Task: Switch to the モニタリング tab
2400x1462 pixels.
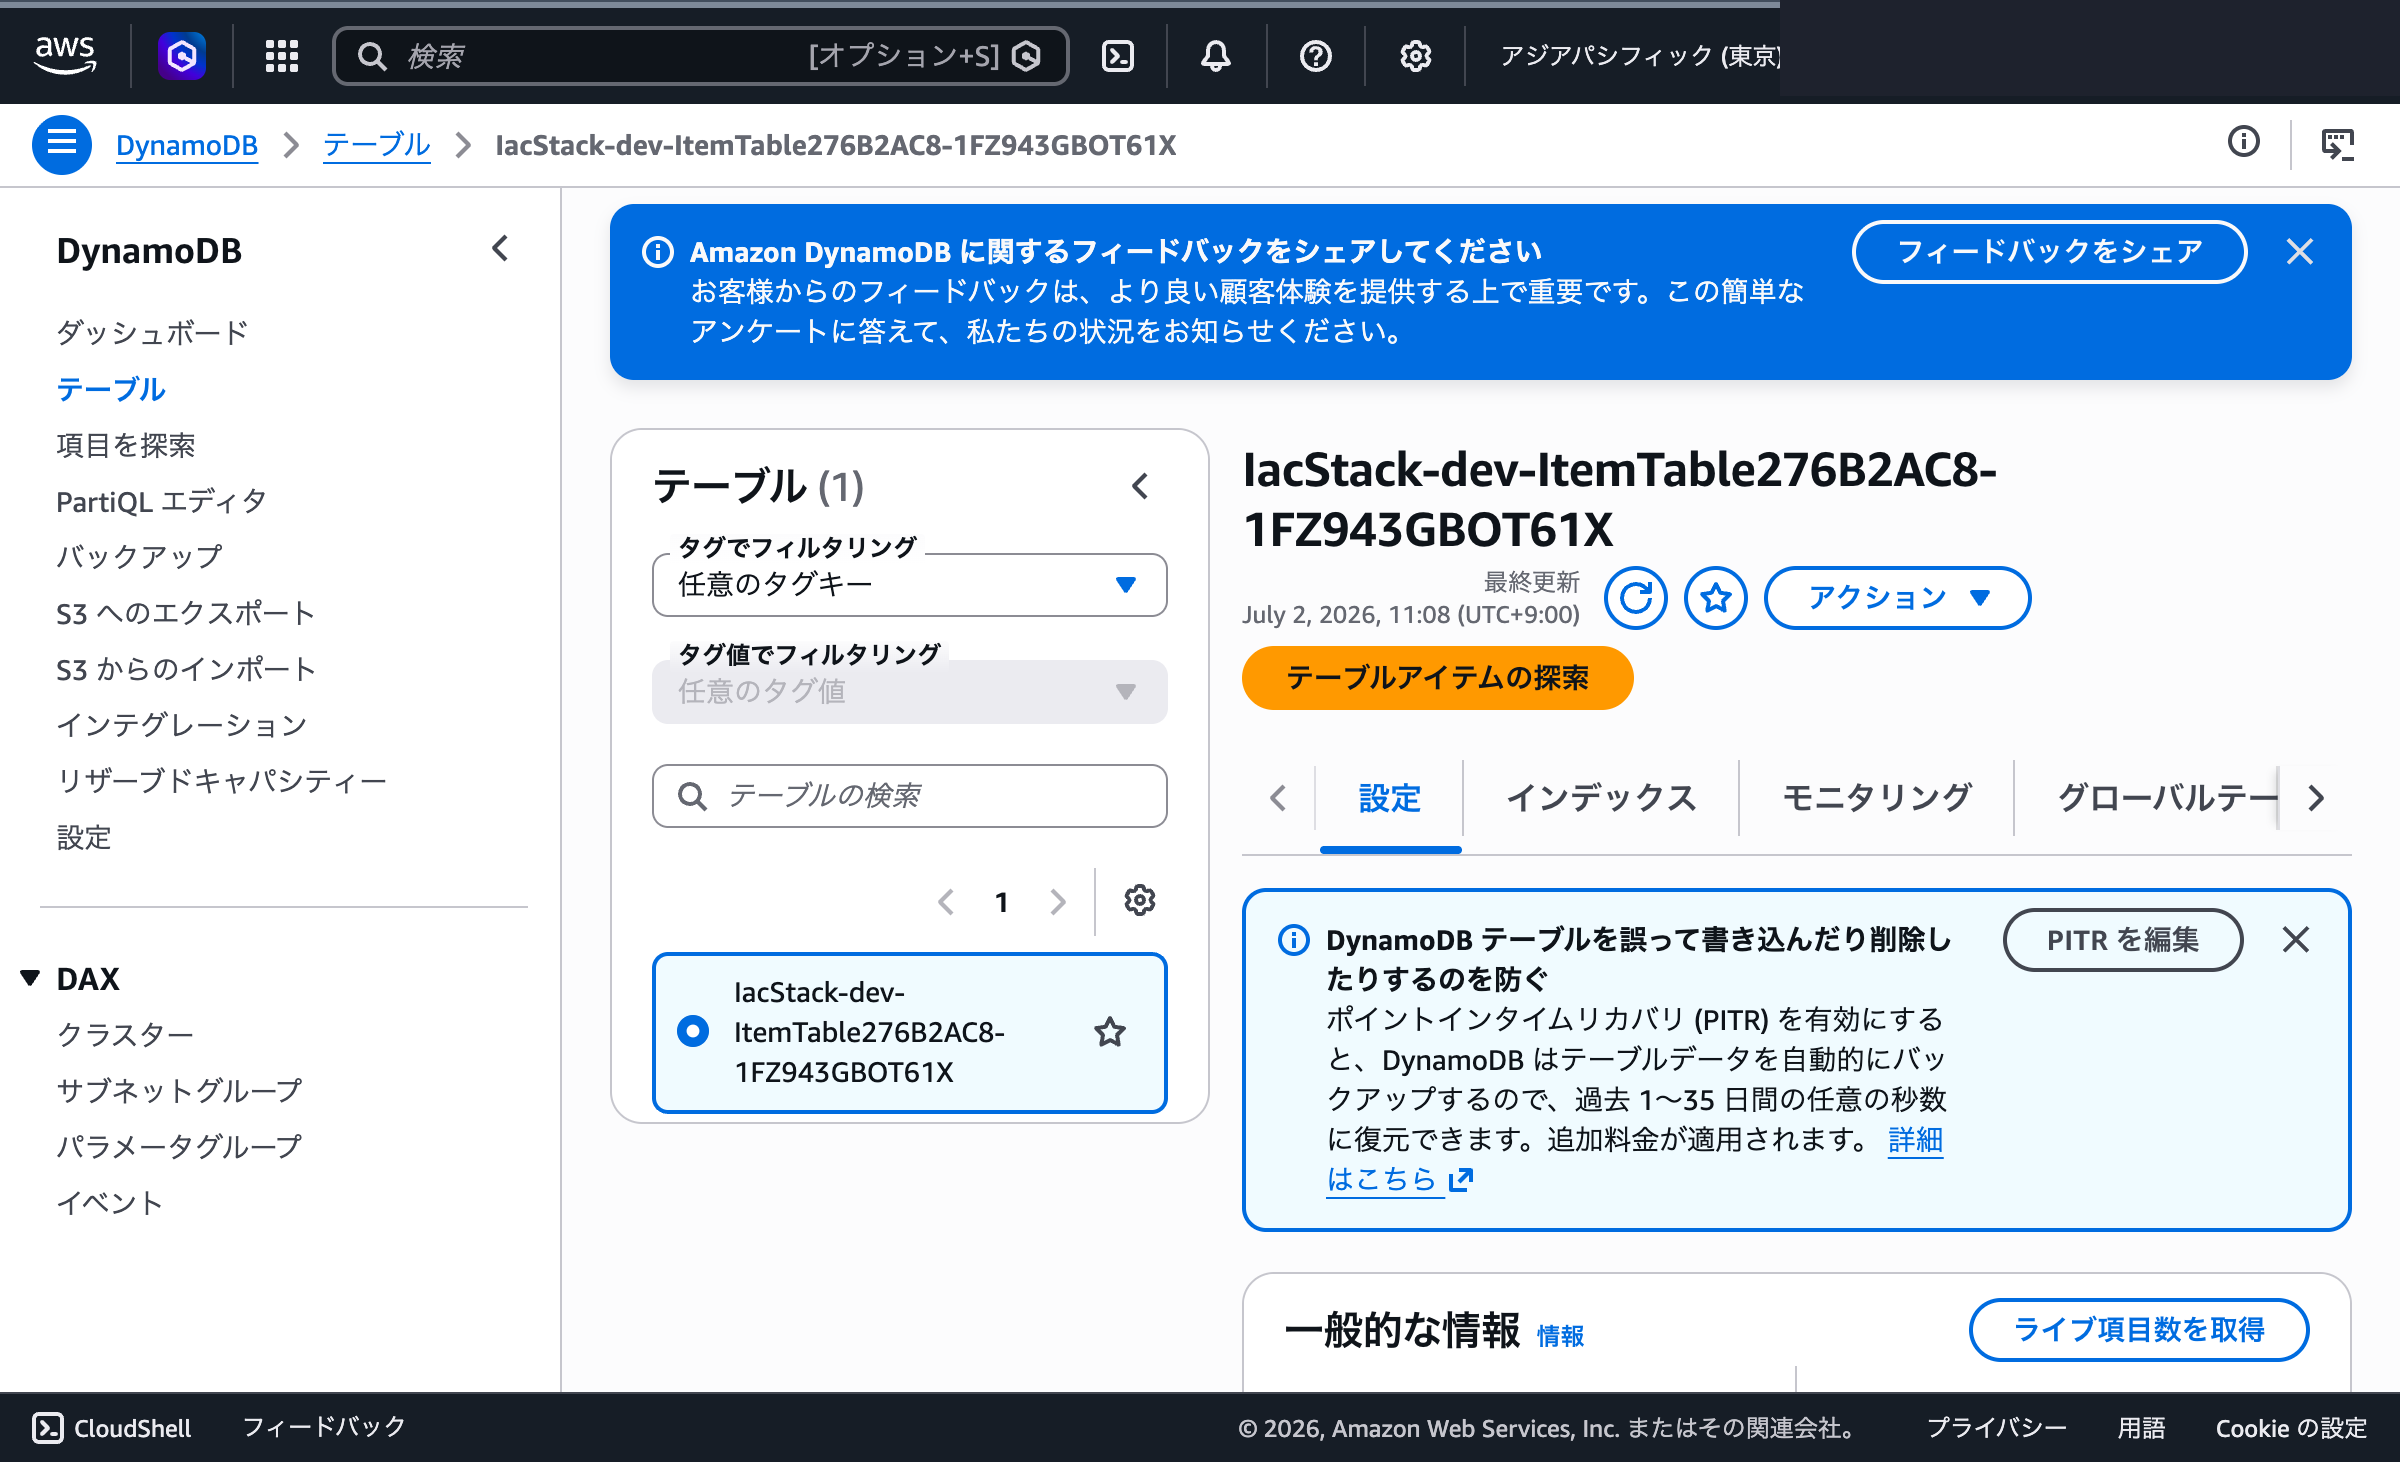Action: [x=1877, y=797]
